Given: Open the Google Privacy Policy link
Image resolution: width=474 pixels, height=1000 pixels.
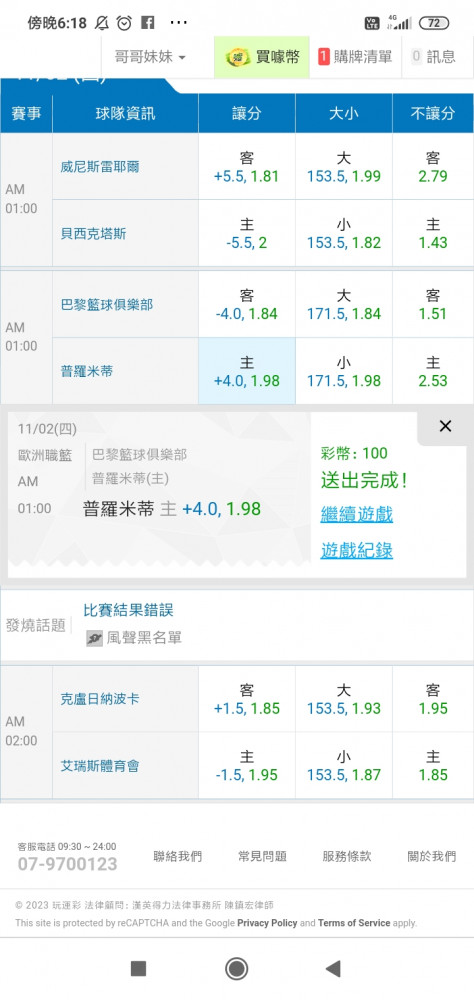Looking at the screenshot, I should tap(267, 923).
